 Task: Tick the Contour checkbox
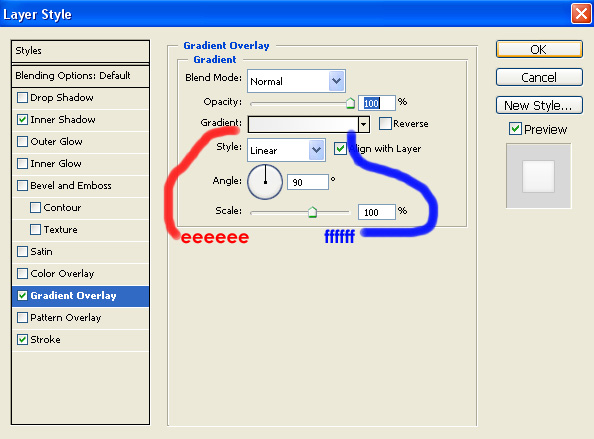click(x=35, y=208)
